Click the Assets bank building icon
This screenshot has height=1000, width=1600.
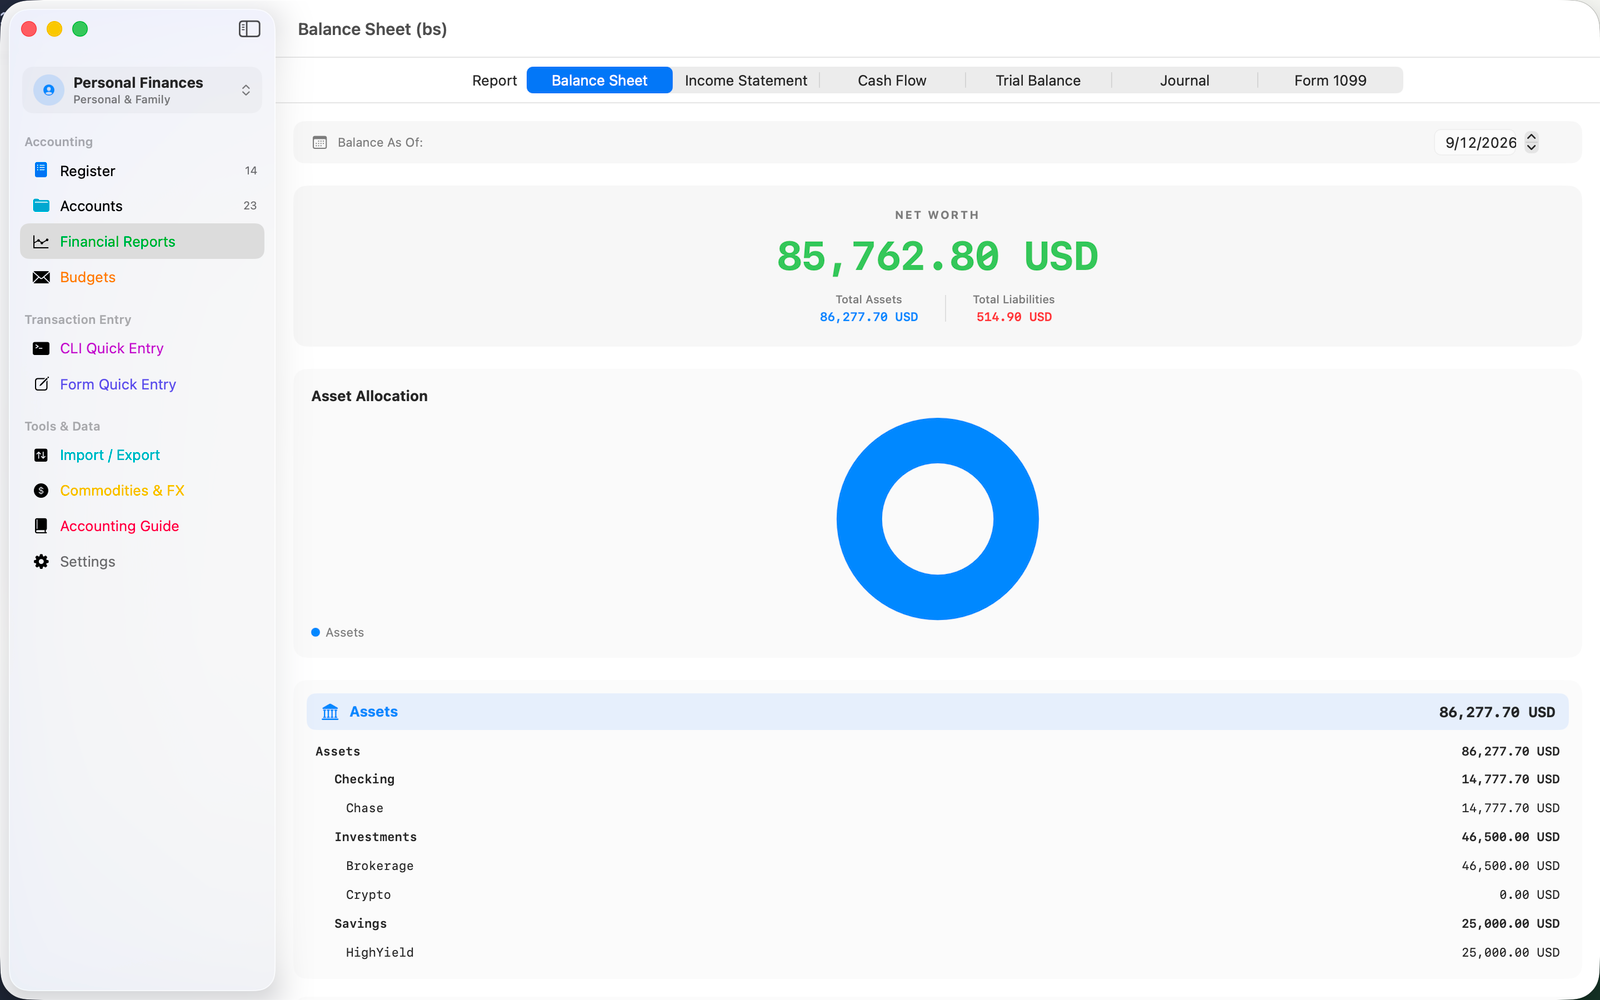pos(330,712)
